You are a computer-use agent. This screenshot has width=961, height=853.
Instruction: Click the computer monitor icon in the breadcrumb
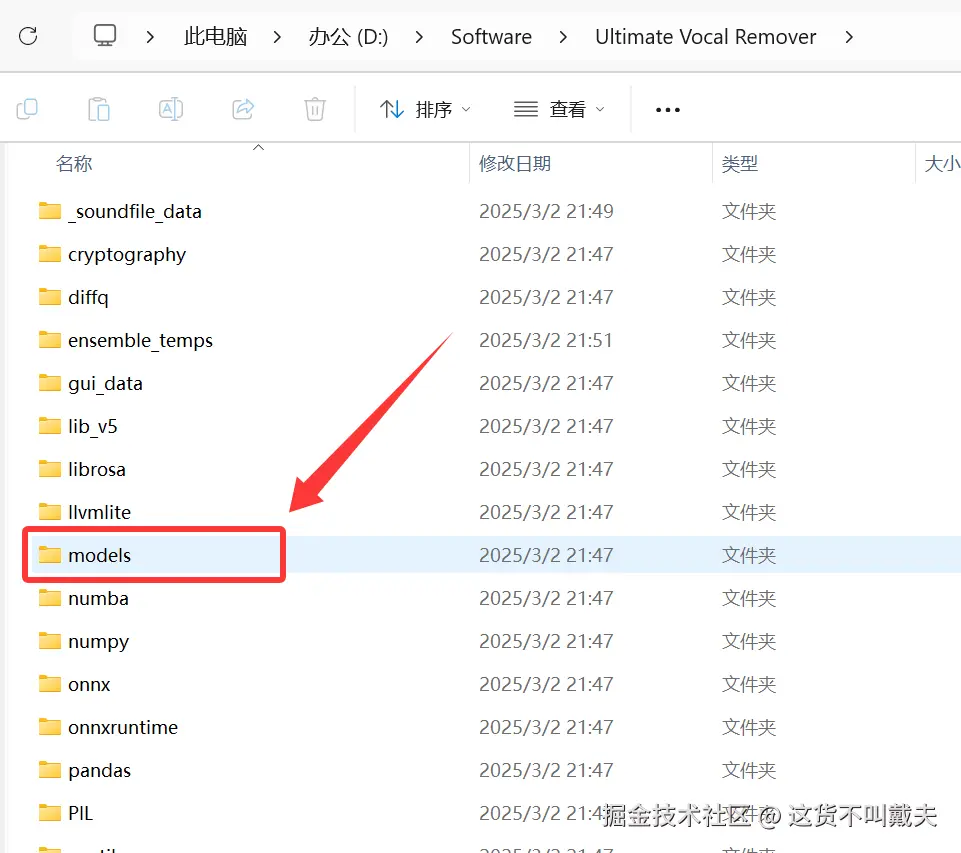(x=105, y=36)
